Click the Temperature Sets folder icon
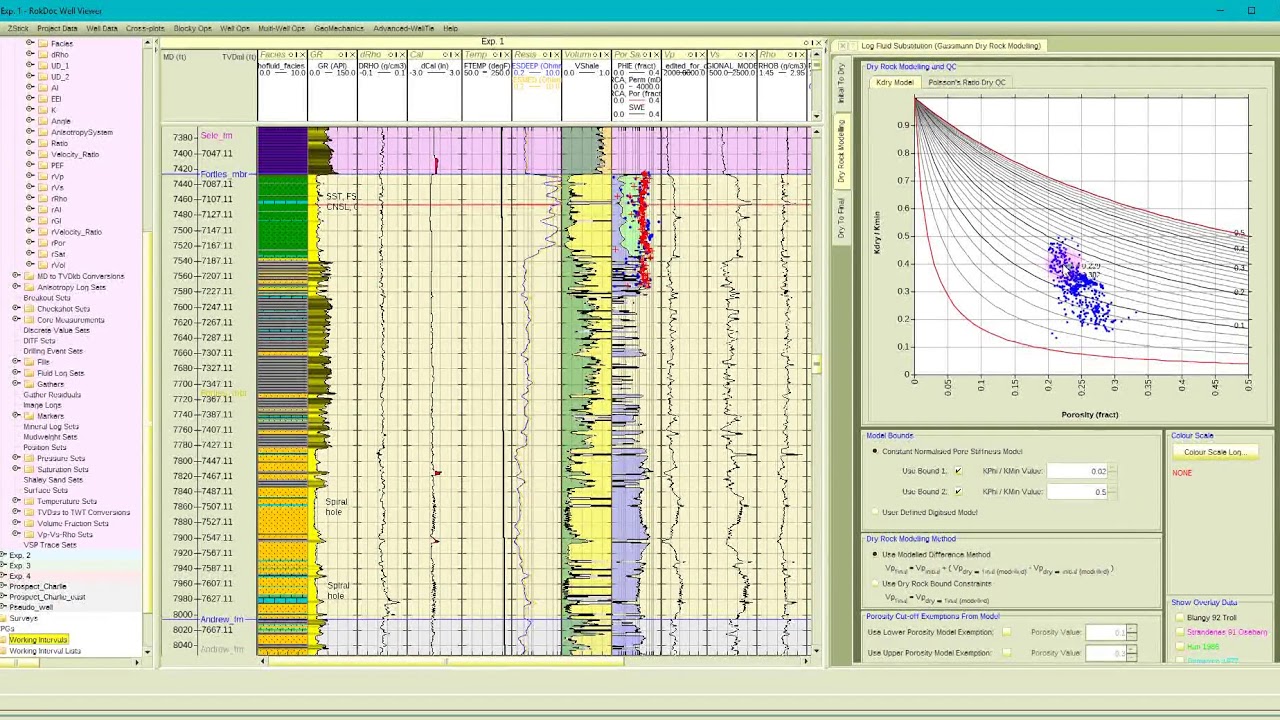 (x=29, y=501)
